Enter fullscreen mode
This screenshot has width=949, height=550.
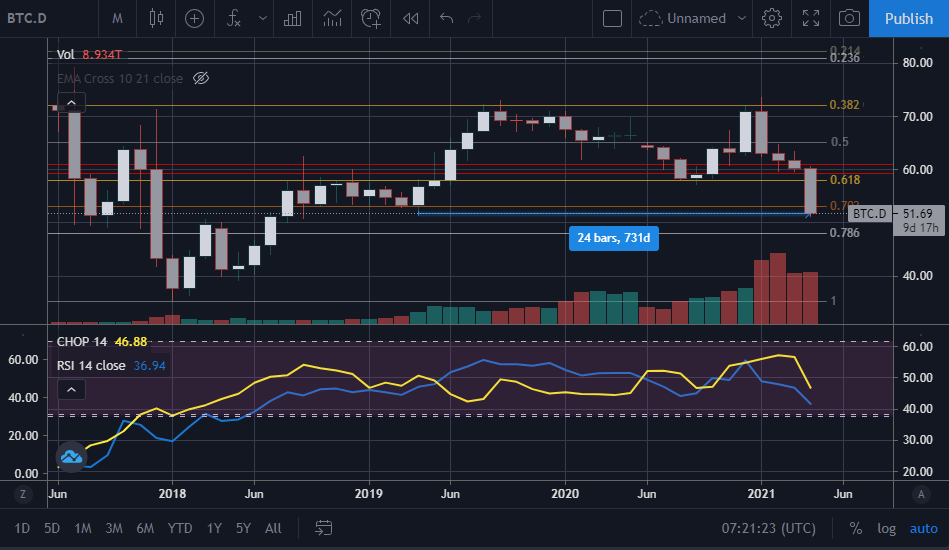(811, 18)
